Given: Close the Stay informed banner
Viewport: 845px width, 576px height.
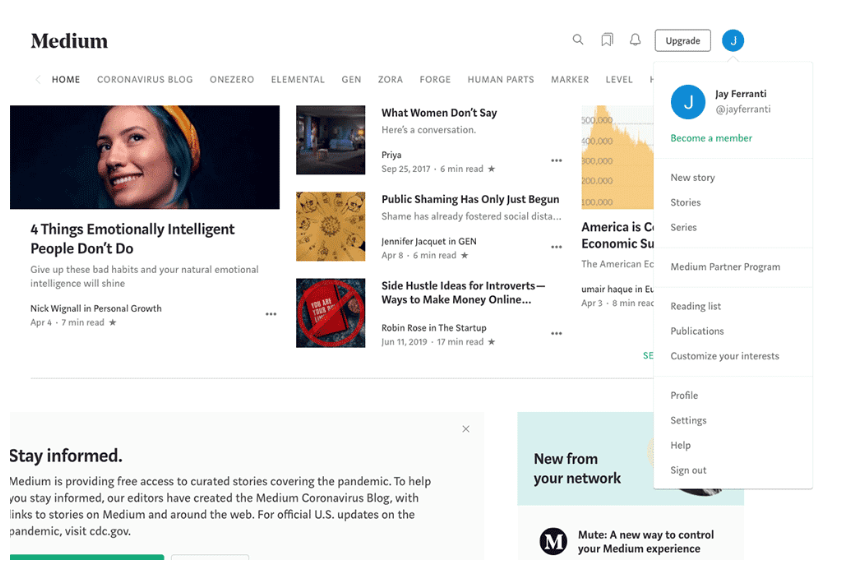Looking at the screenshot, I should click(x=466, y=429).
